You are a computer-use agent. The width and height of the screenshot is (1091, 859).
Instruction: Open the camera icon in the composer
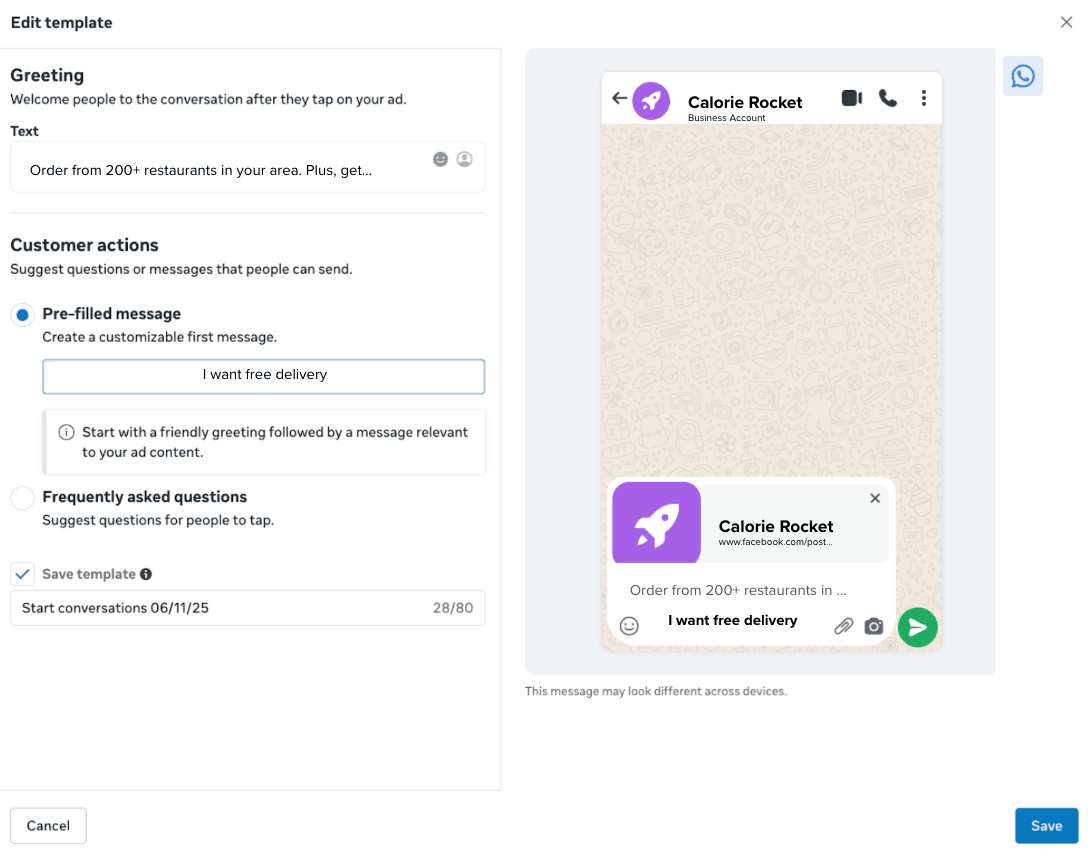pos(873,624)
